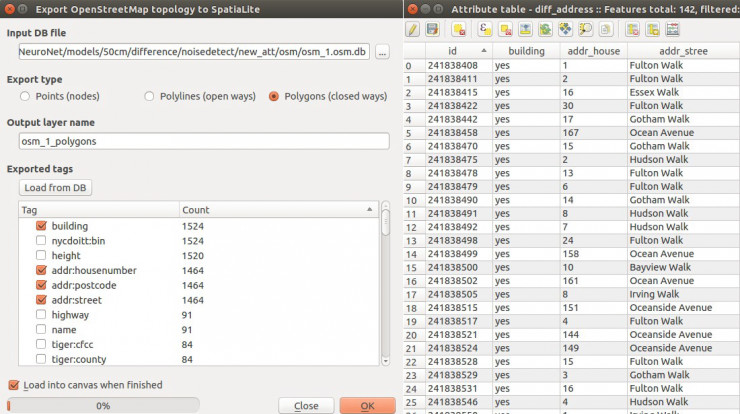Click the Load from DB button
Image resolution: width=740 pixels, height=414 pixels.
coord(55,188)
